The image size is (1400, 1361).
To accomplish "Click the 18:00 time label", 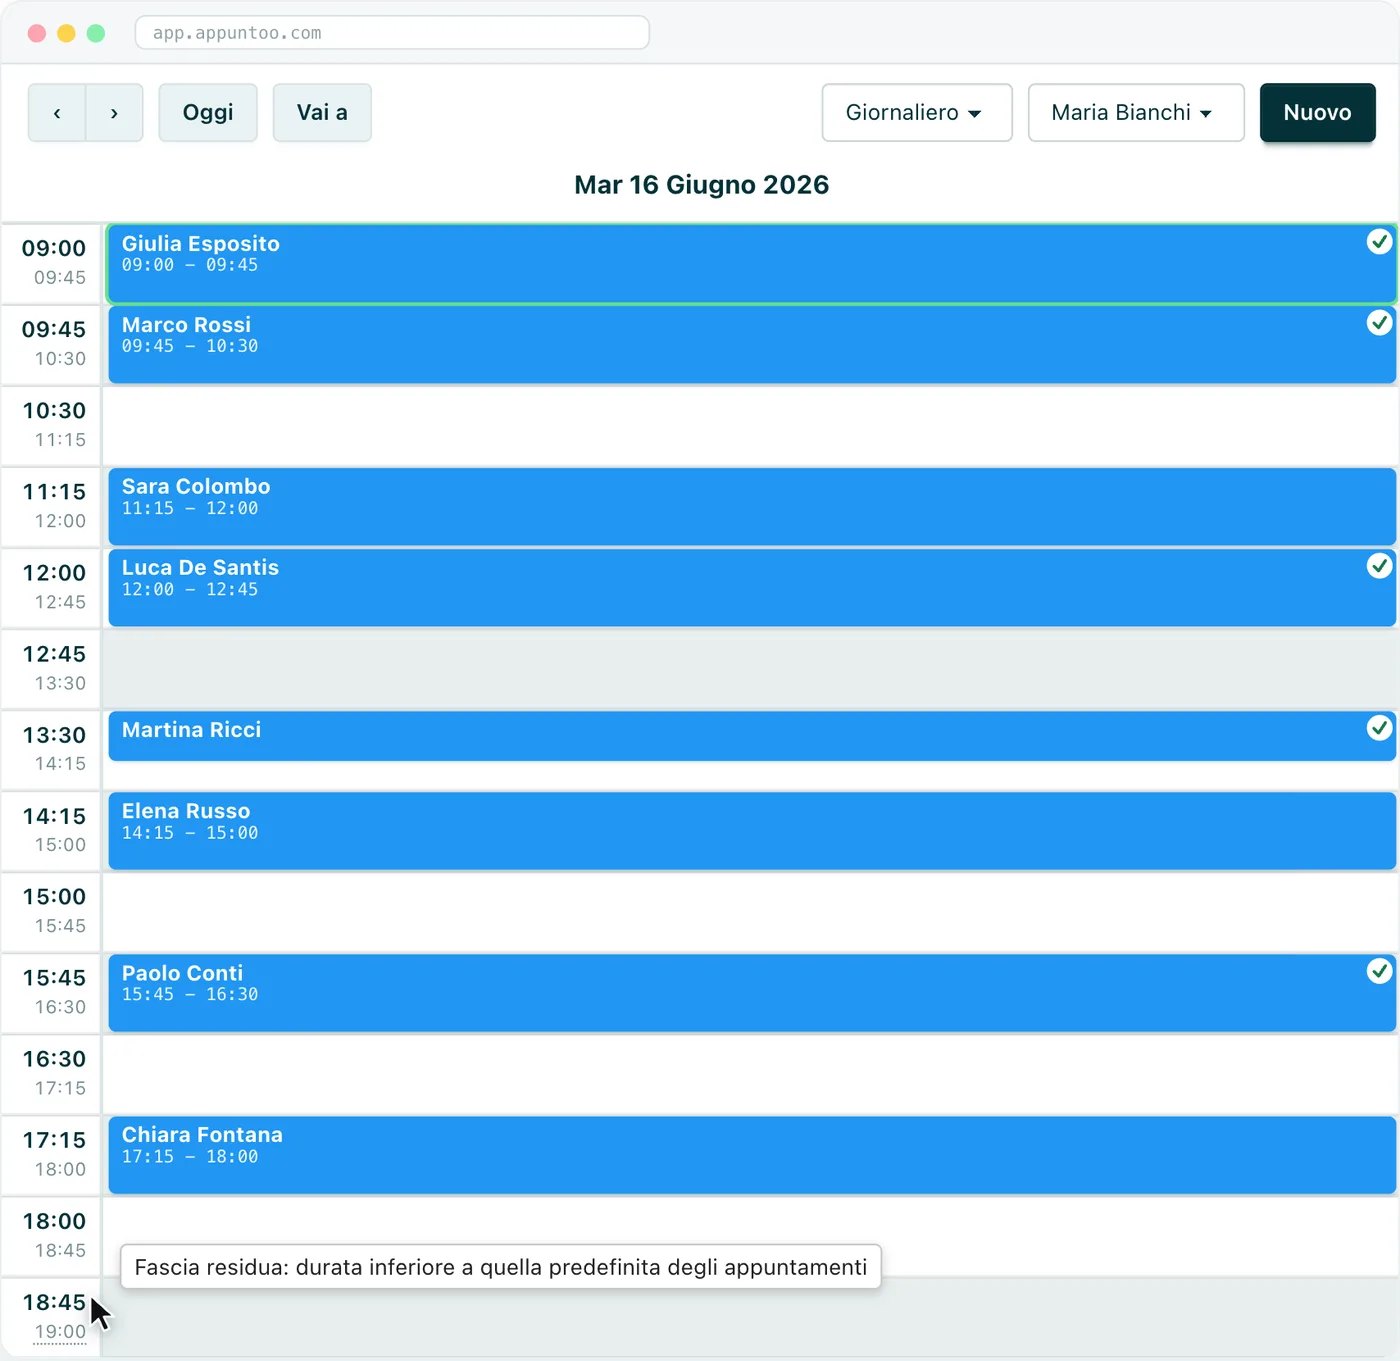I will pos(54,1221).
